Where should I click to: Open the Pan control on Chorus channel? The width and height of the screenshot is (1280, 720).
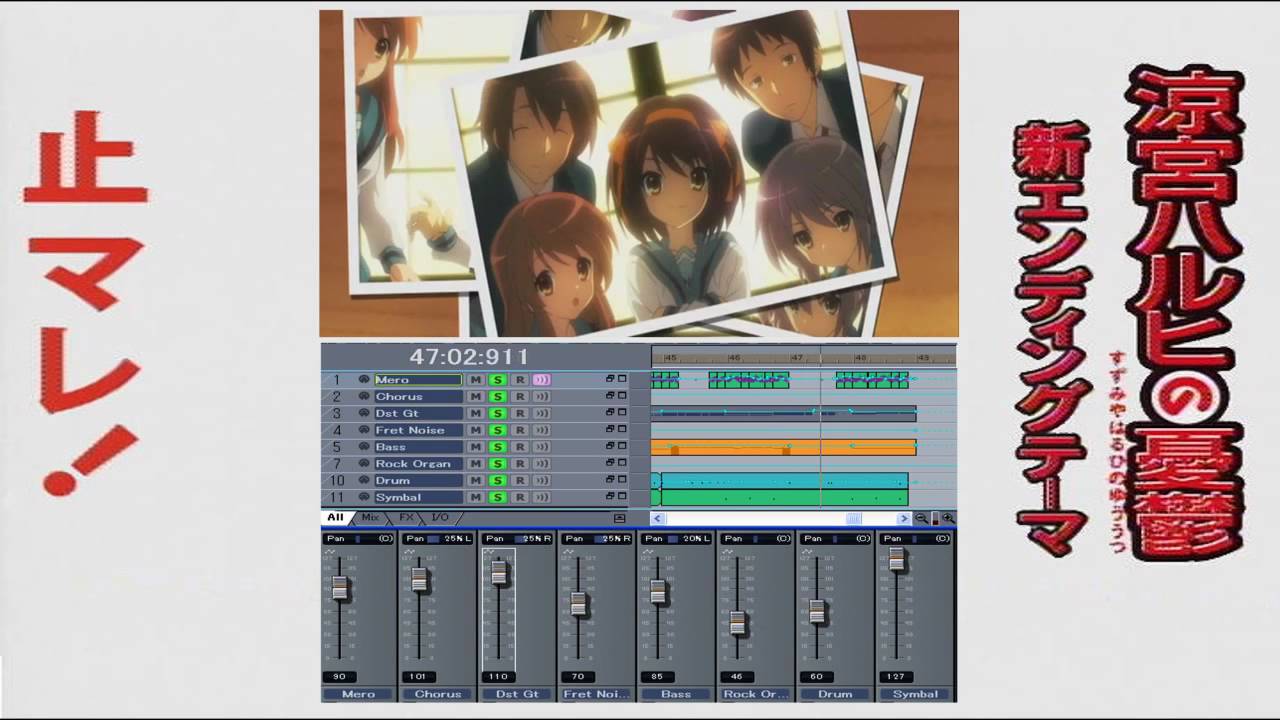tap(437, 539)
